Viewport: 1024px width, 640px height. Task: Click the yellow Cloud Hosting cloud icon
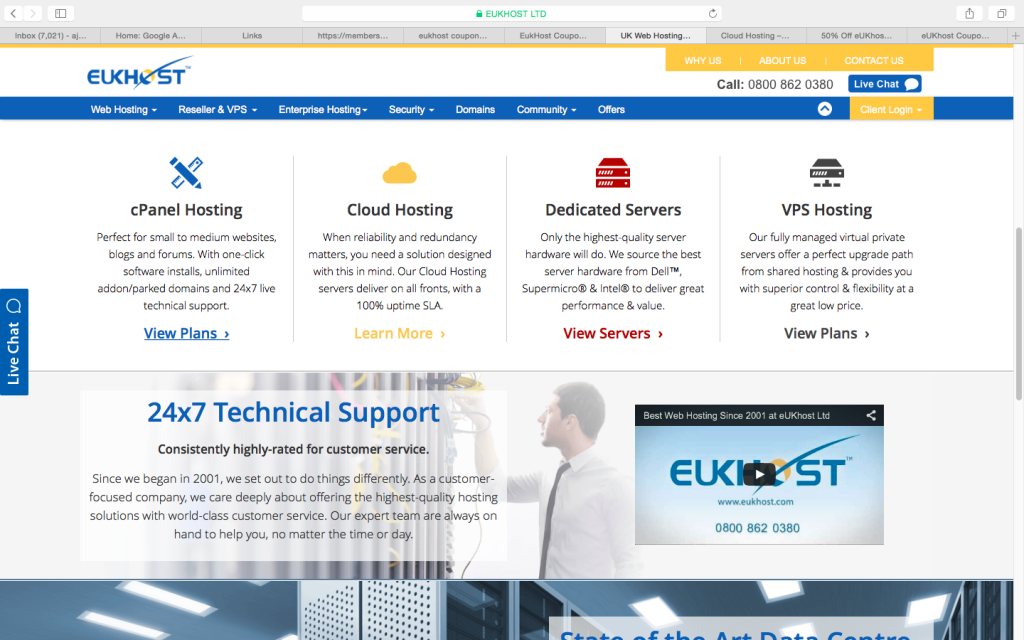[x=399, y=173]
